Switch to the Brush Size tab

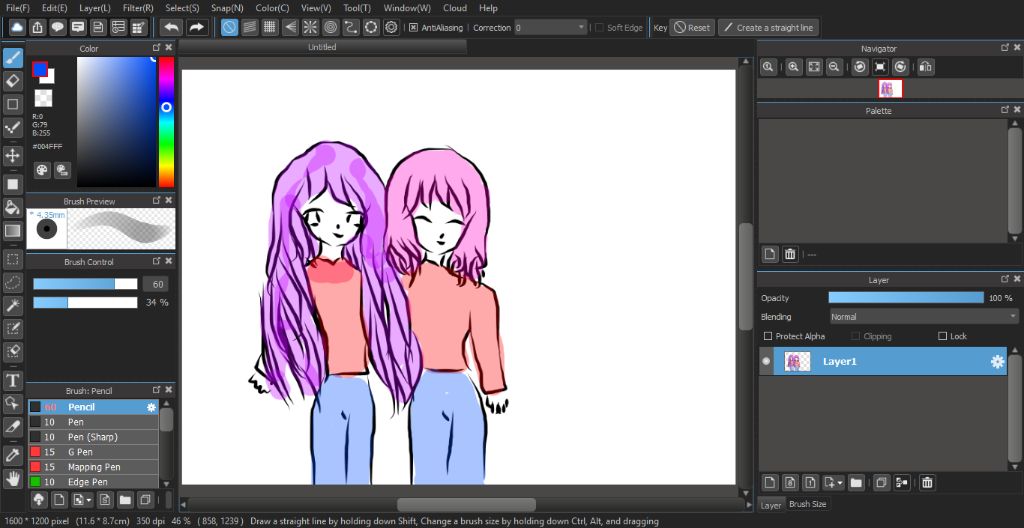[808, 504]
